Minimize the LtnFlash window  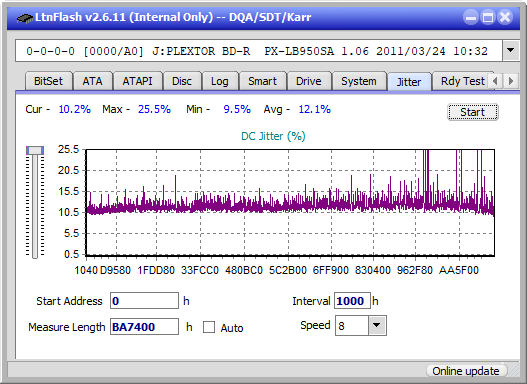[x=471, y=17]
